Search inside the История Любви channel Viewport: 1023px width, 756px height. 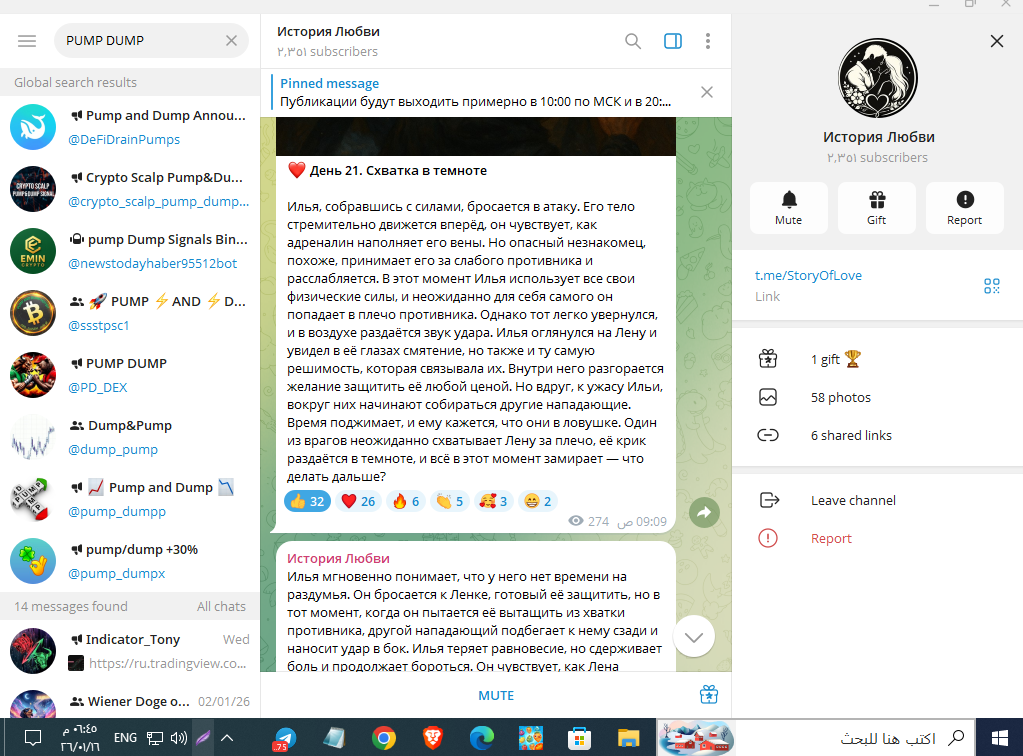pyautogui.click(x=632, y=41)
